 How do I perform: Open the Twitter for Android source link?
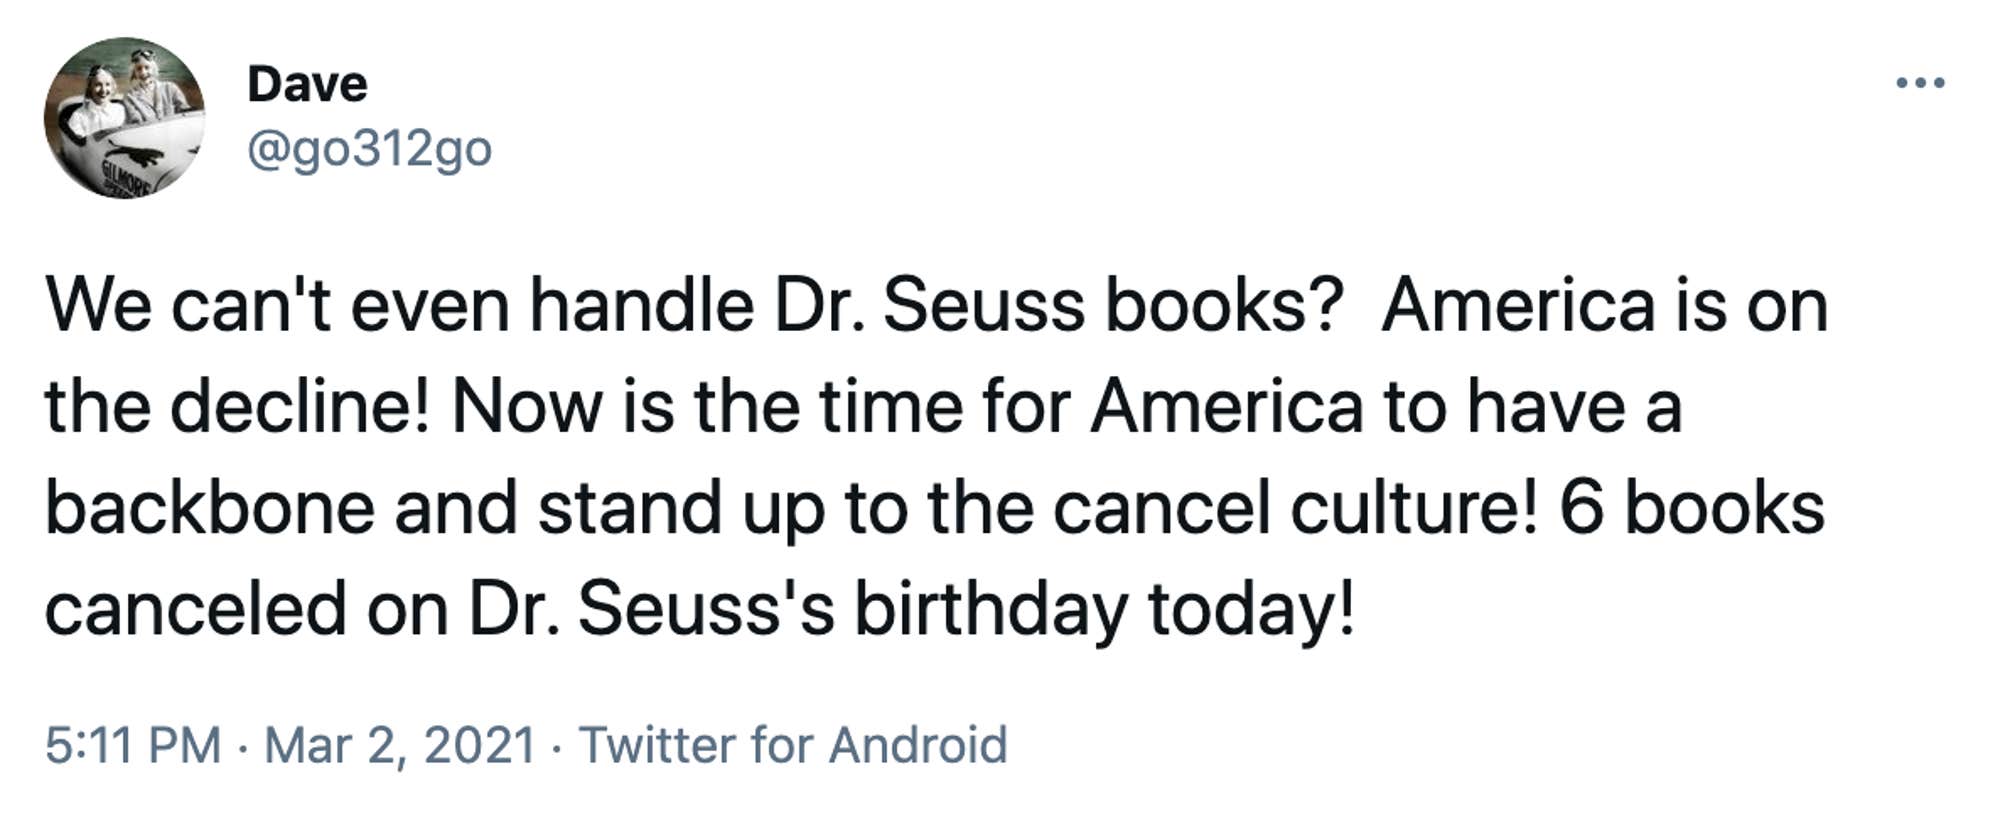(x=793, y=745)
